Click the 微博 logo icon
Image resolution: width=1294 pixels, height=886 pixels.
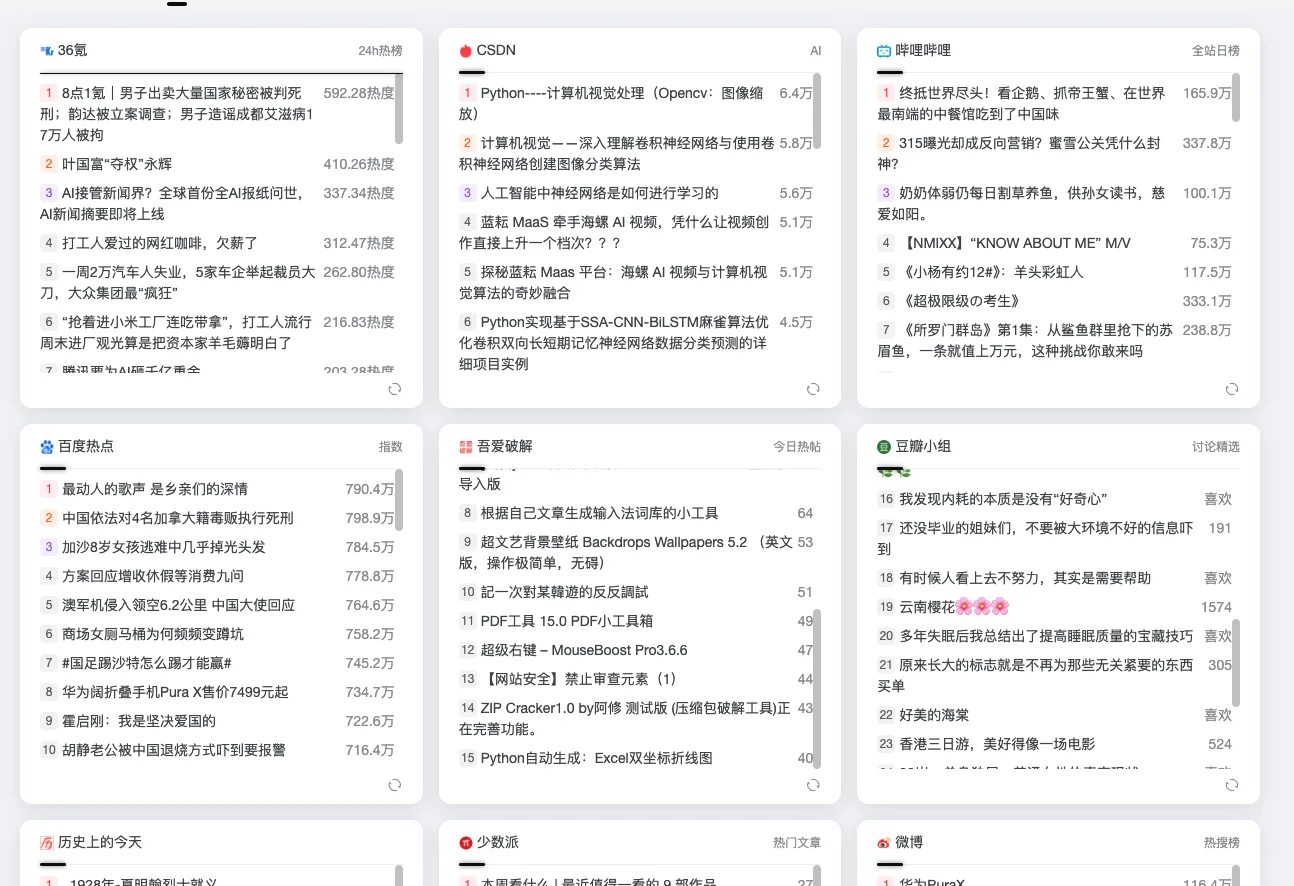pos(881,842)
